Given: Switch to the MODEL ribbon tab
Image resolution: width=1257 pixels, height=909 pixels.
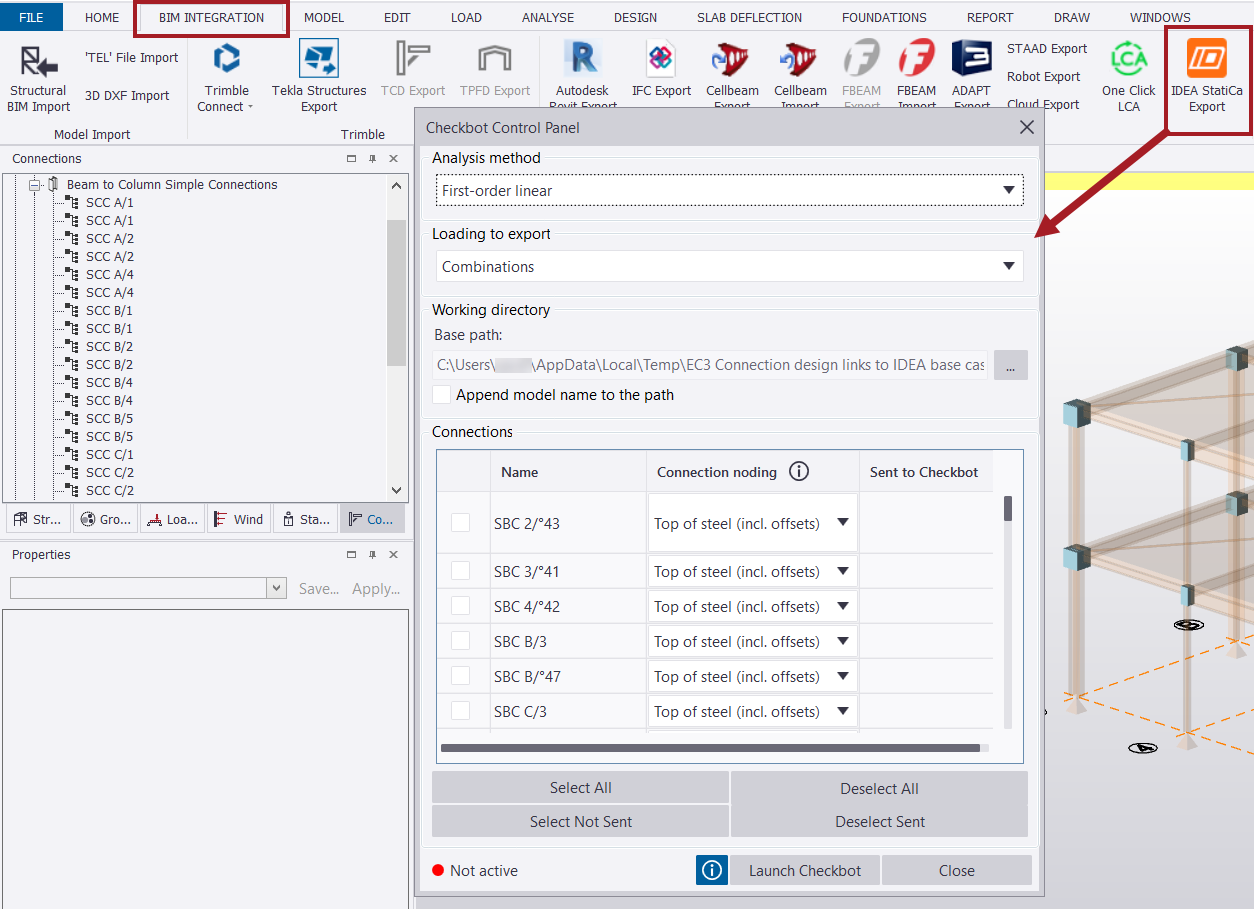Looking at the screenshot, I should point(323,16).
